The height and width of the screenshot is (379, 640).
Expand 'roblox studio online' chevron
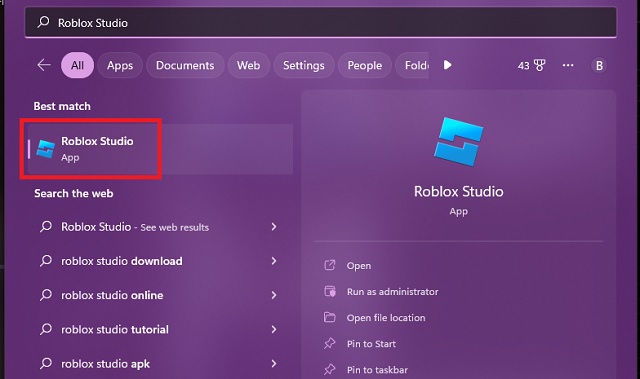(274, 295)
